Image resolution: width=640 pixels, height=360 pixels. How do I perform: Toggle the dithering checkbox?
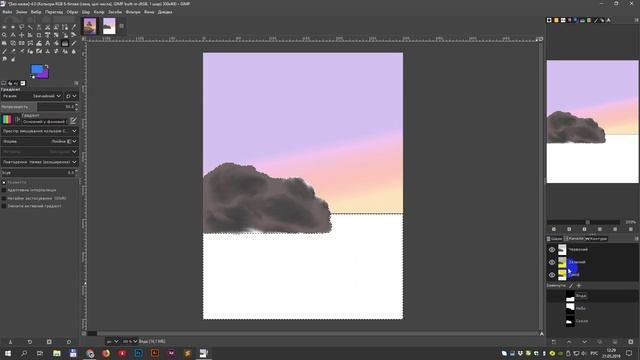[x=4, y=182]
